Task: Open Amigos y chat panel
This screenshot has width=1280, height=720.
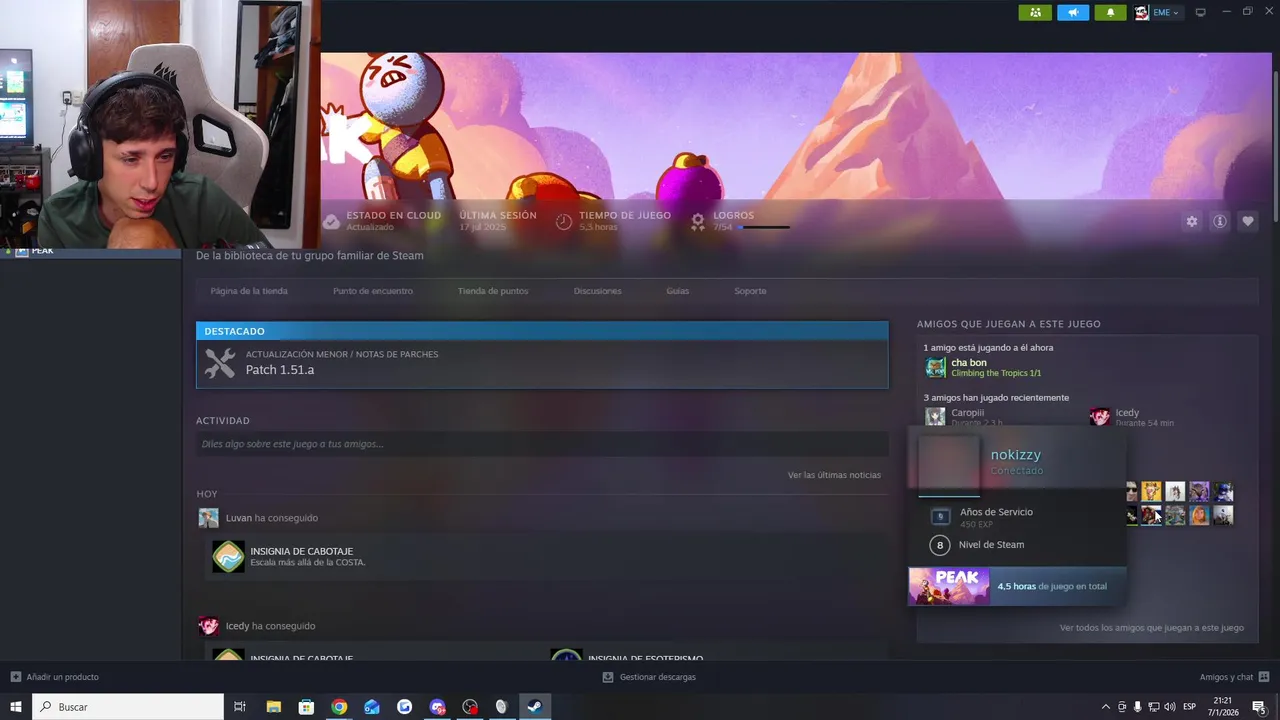Action: click(1235, 677)
